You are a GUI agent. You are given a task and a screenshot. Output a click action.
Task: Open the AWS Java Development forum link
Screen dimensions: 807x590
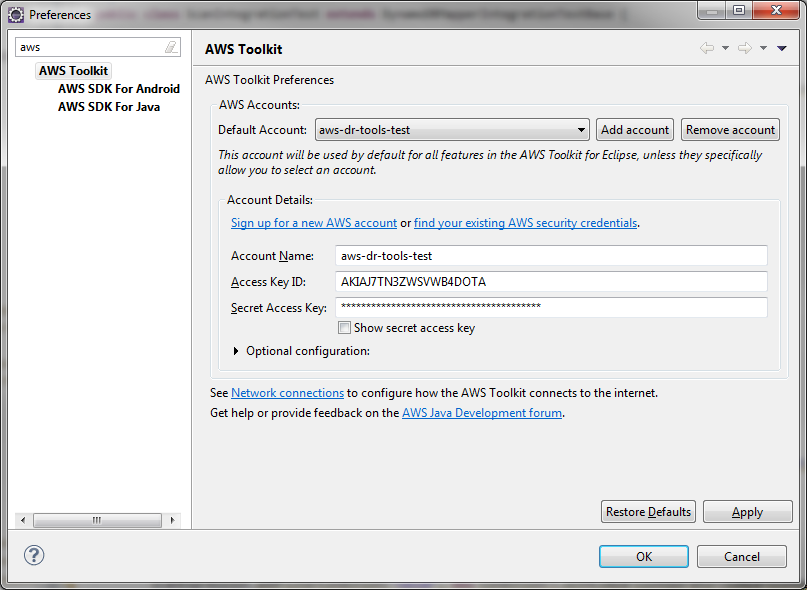tap(482, 413)
